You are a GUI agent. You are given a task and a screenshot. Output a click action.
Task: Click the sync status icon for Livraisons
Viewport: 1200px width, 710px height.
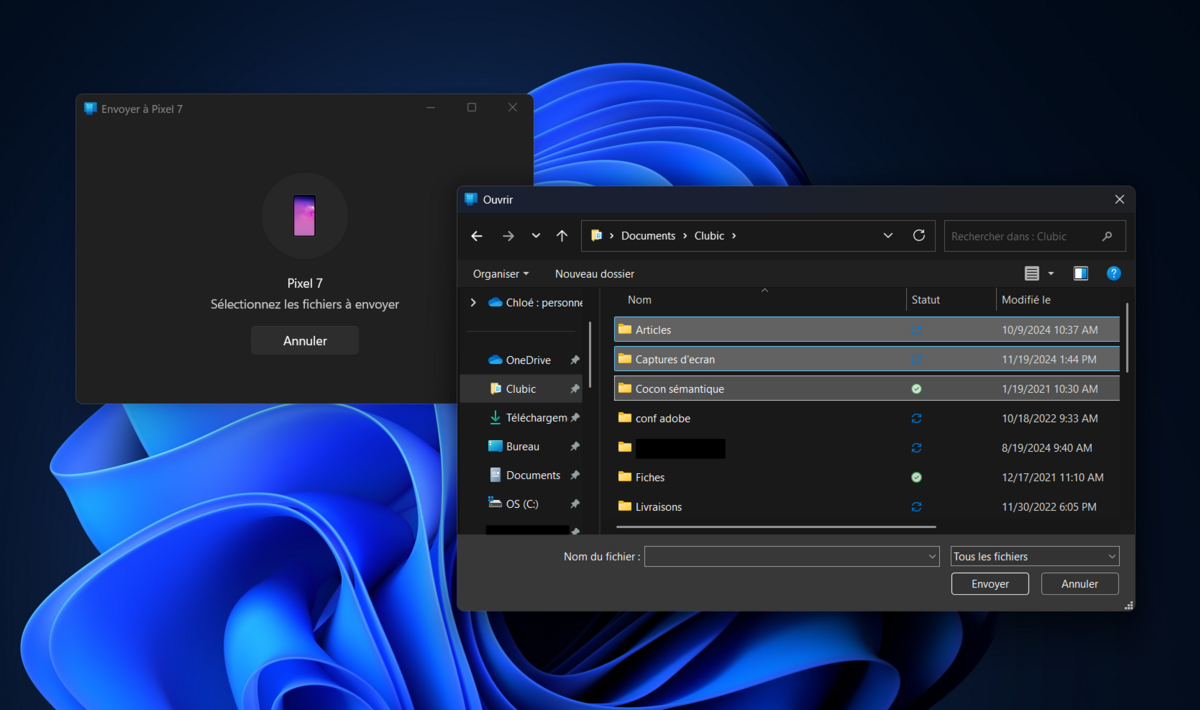(x=916, y=507)
